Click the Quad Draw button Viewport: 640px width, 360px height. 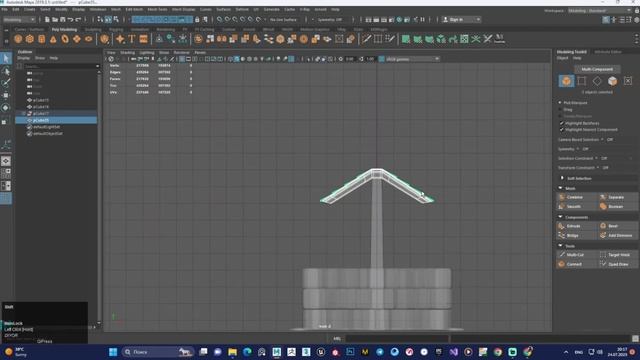pyautogui.click(x=617, y=264)
